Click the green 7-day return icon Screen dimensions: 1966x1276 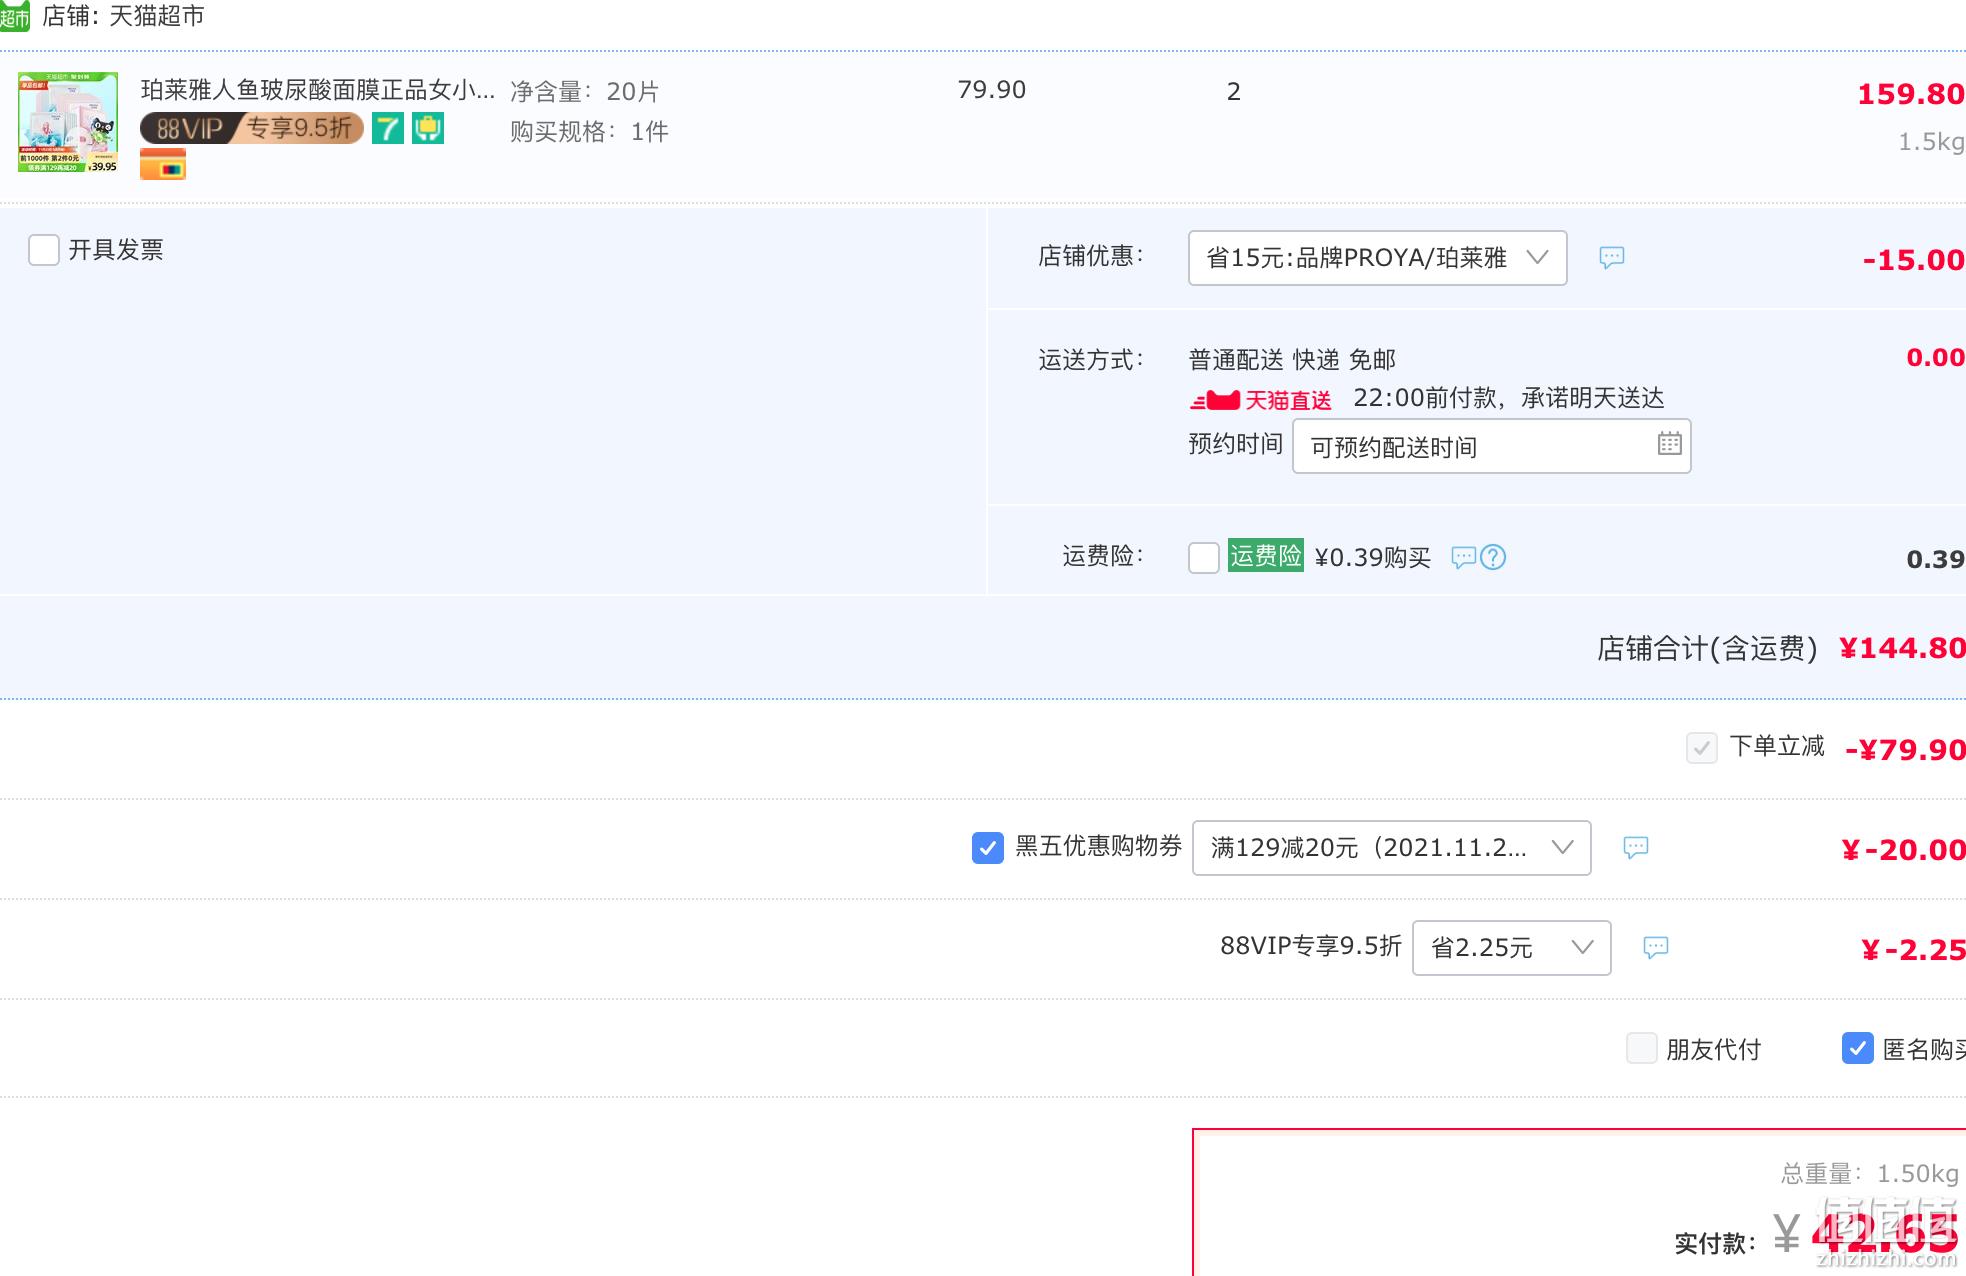(x=388, y=128)
